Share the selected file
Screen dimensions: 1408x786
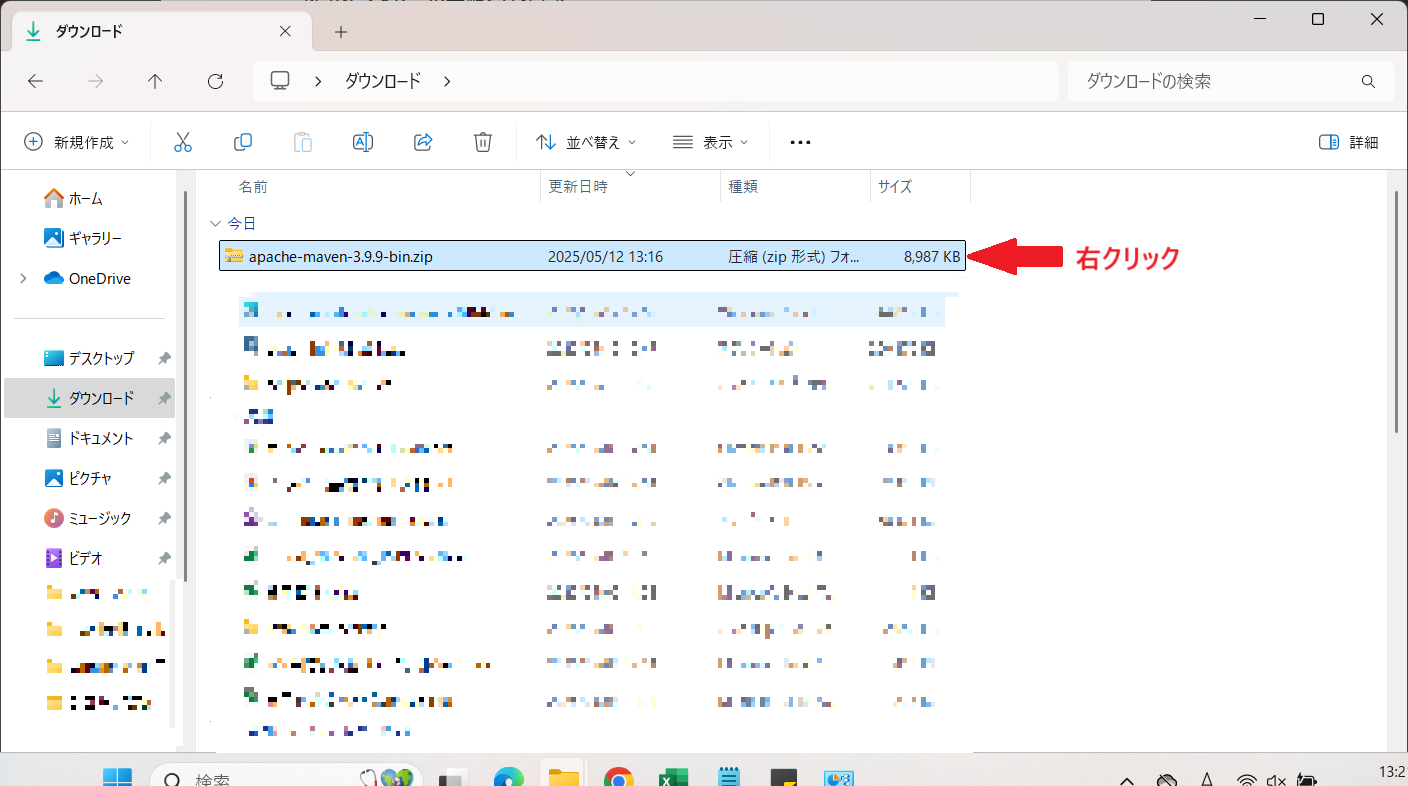423,142
